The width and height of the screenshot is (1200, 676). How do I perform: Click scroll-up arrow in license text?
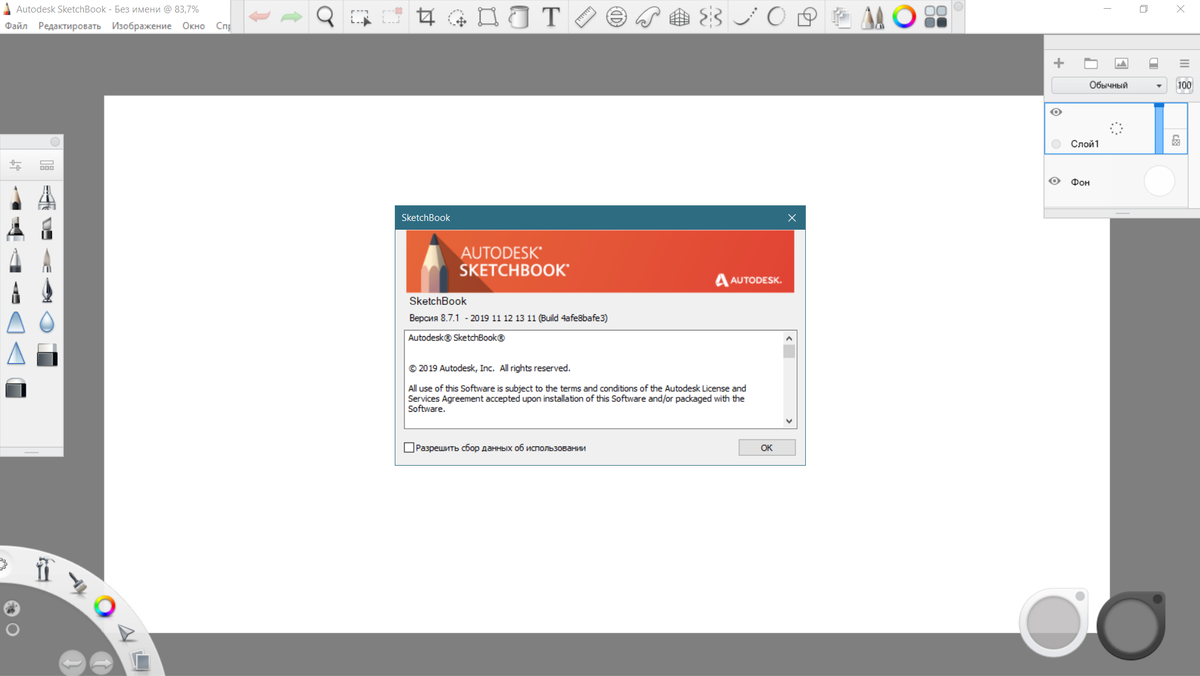coord(789,339)
